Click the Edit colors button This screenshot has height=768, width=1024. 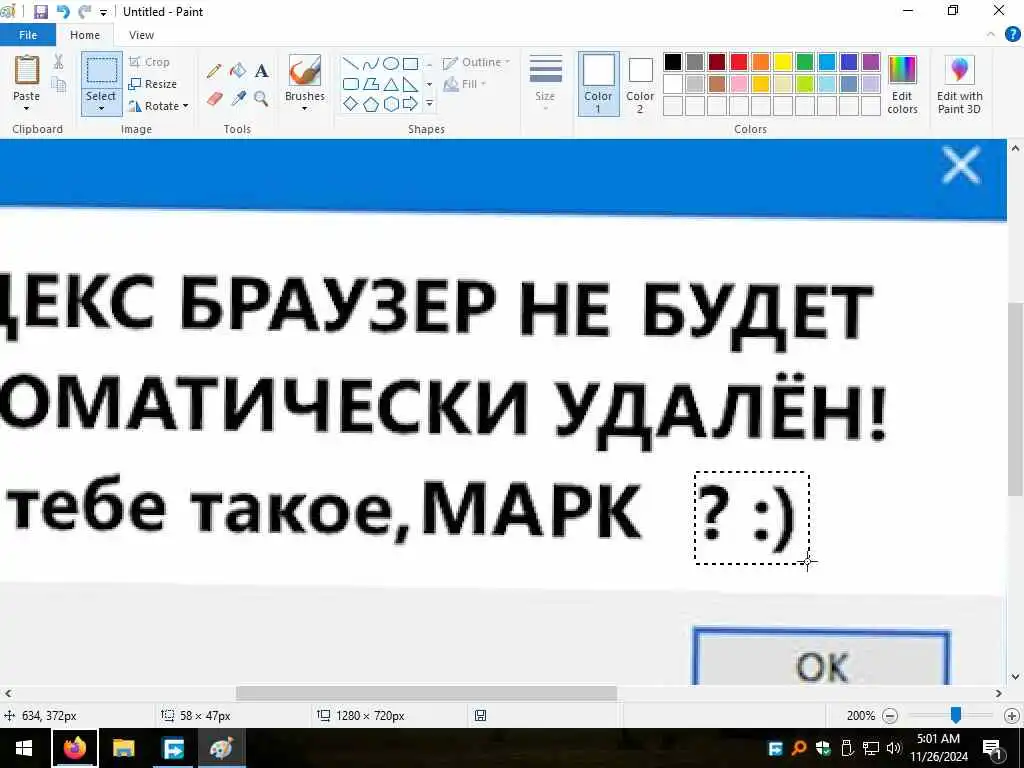903,85
